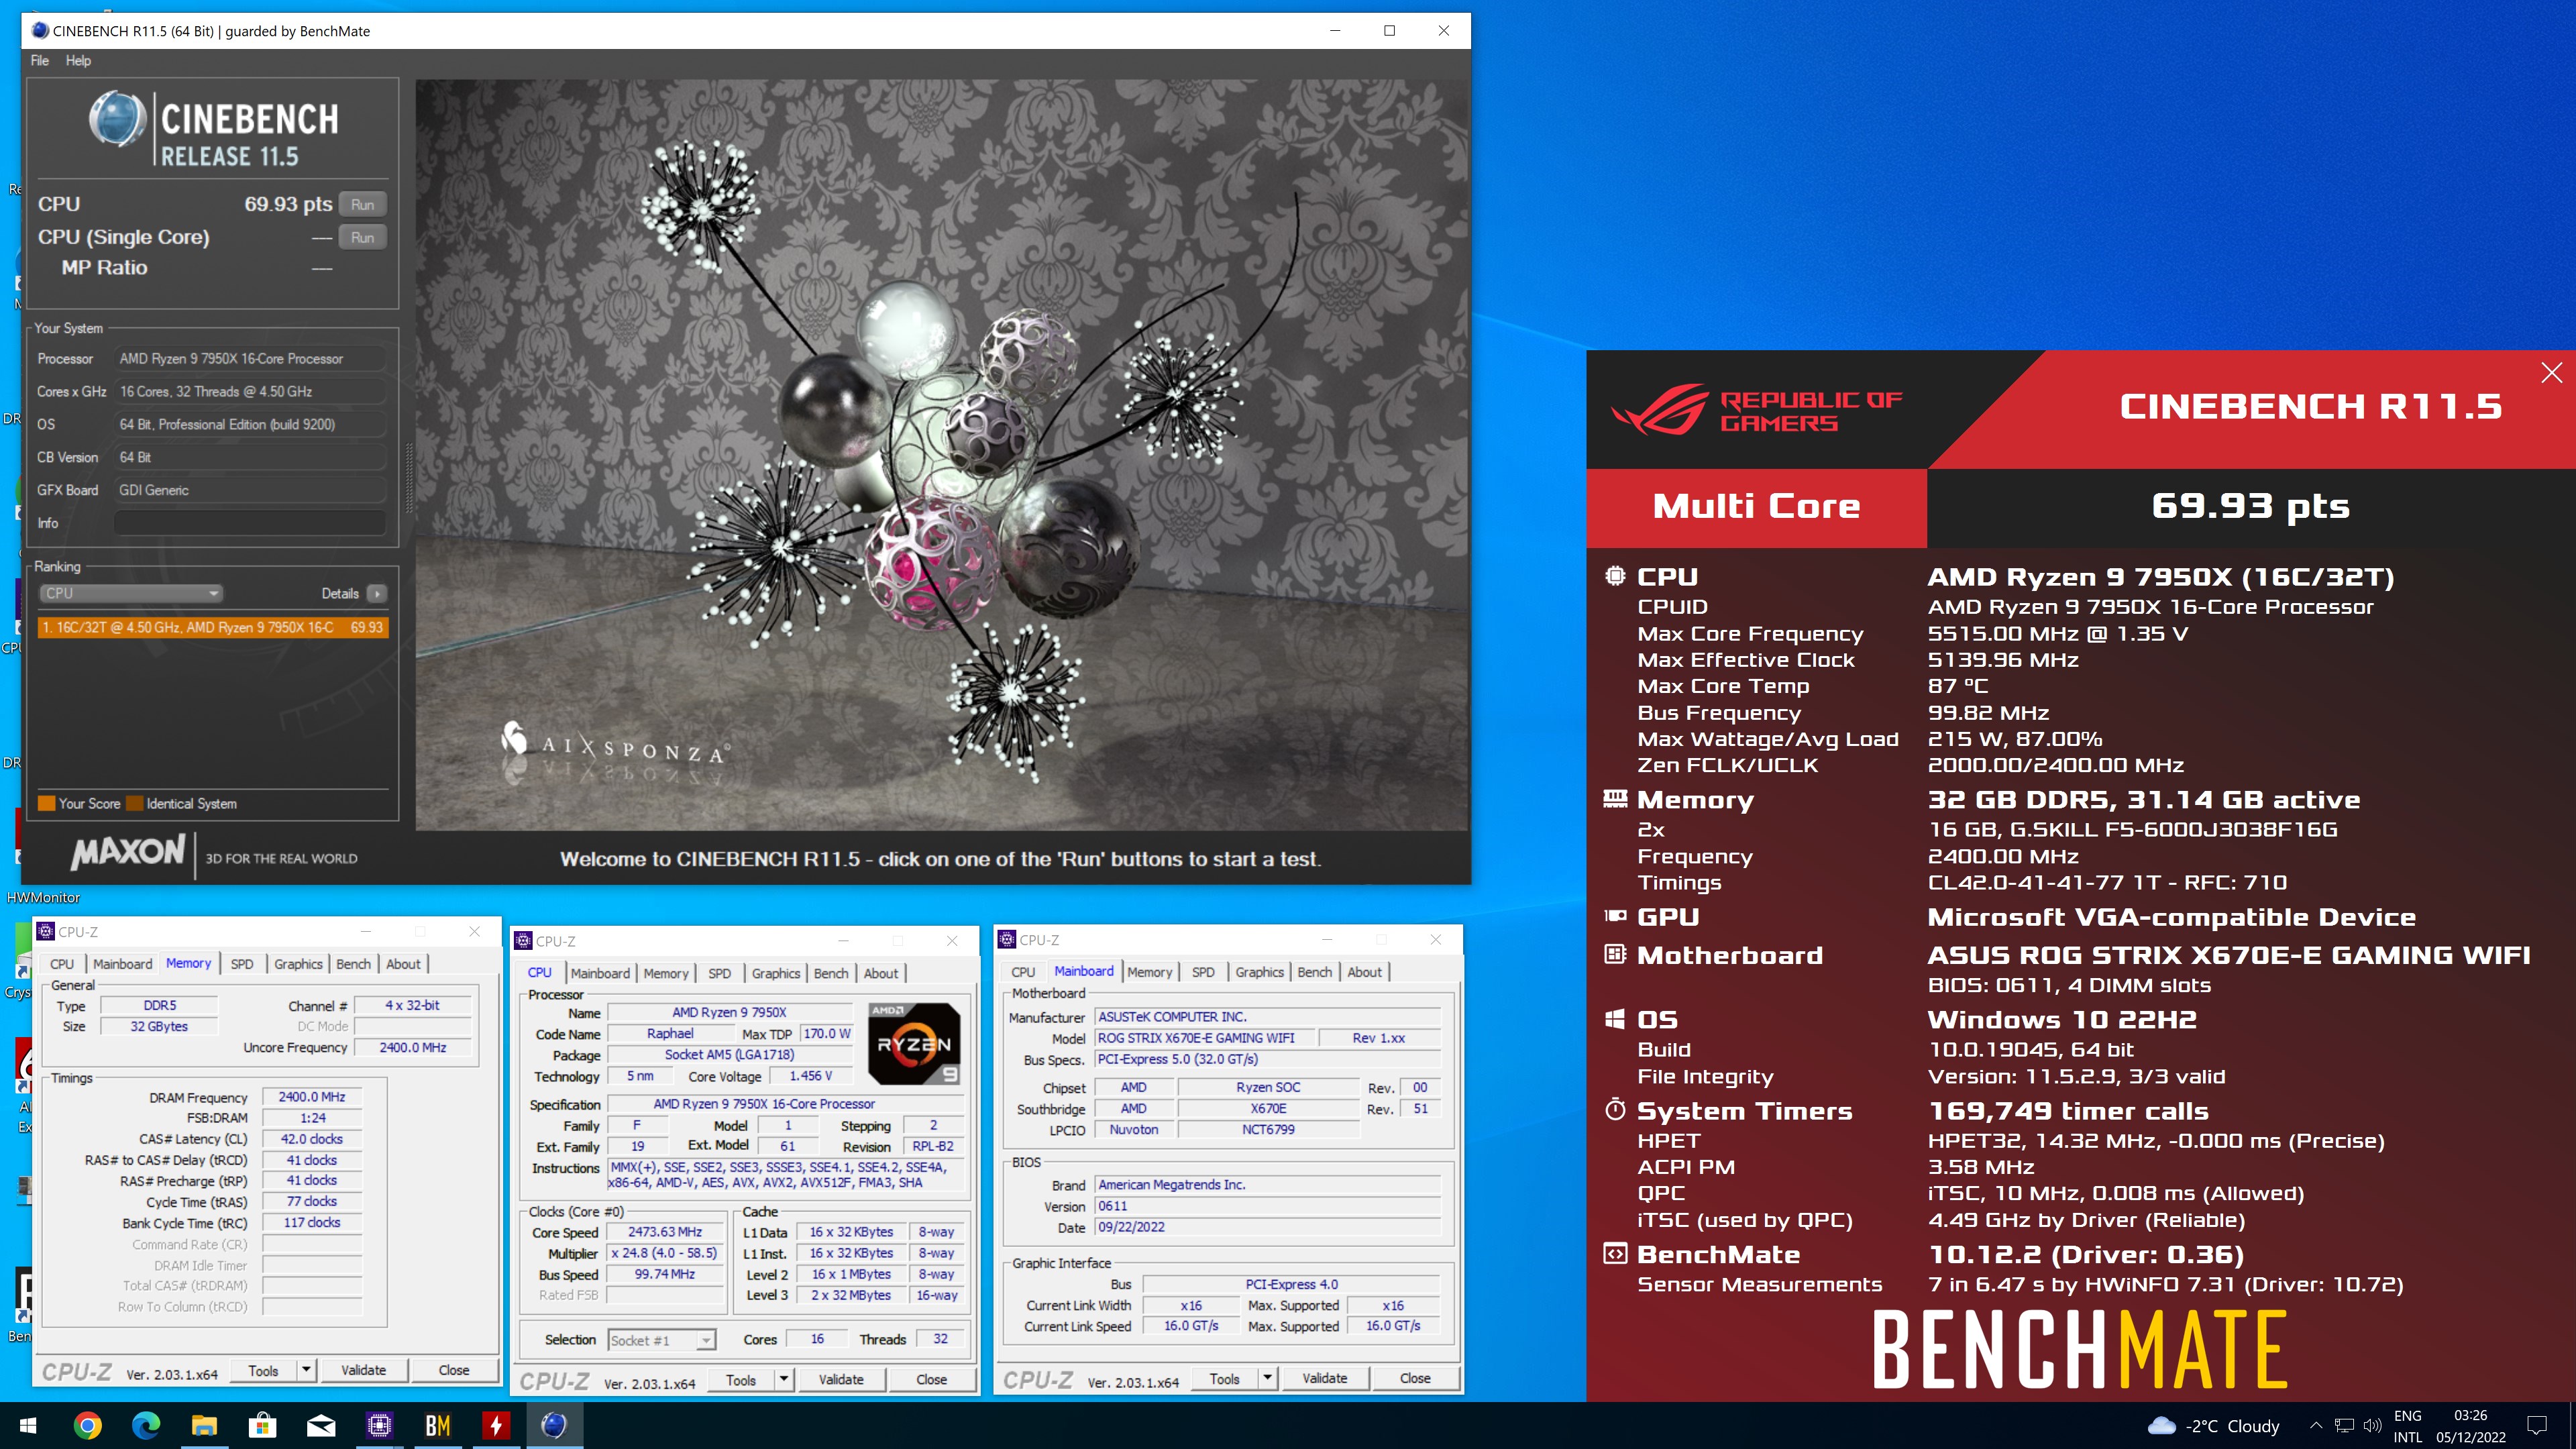Click the Core Speed 2473.63 MHz value
Image resolution: width=2576 pixels, height=1449 pixels.
pyautogui.click(x=665, y=1232)
